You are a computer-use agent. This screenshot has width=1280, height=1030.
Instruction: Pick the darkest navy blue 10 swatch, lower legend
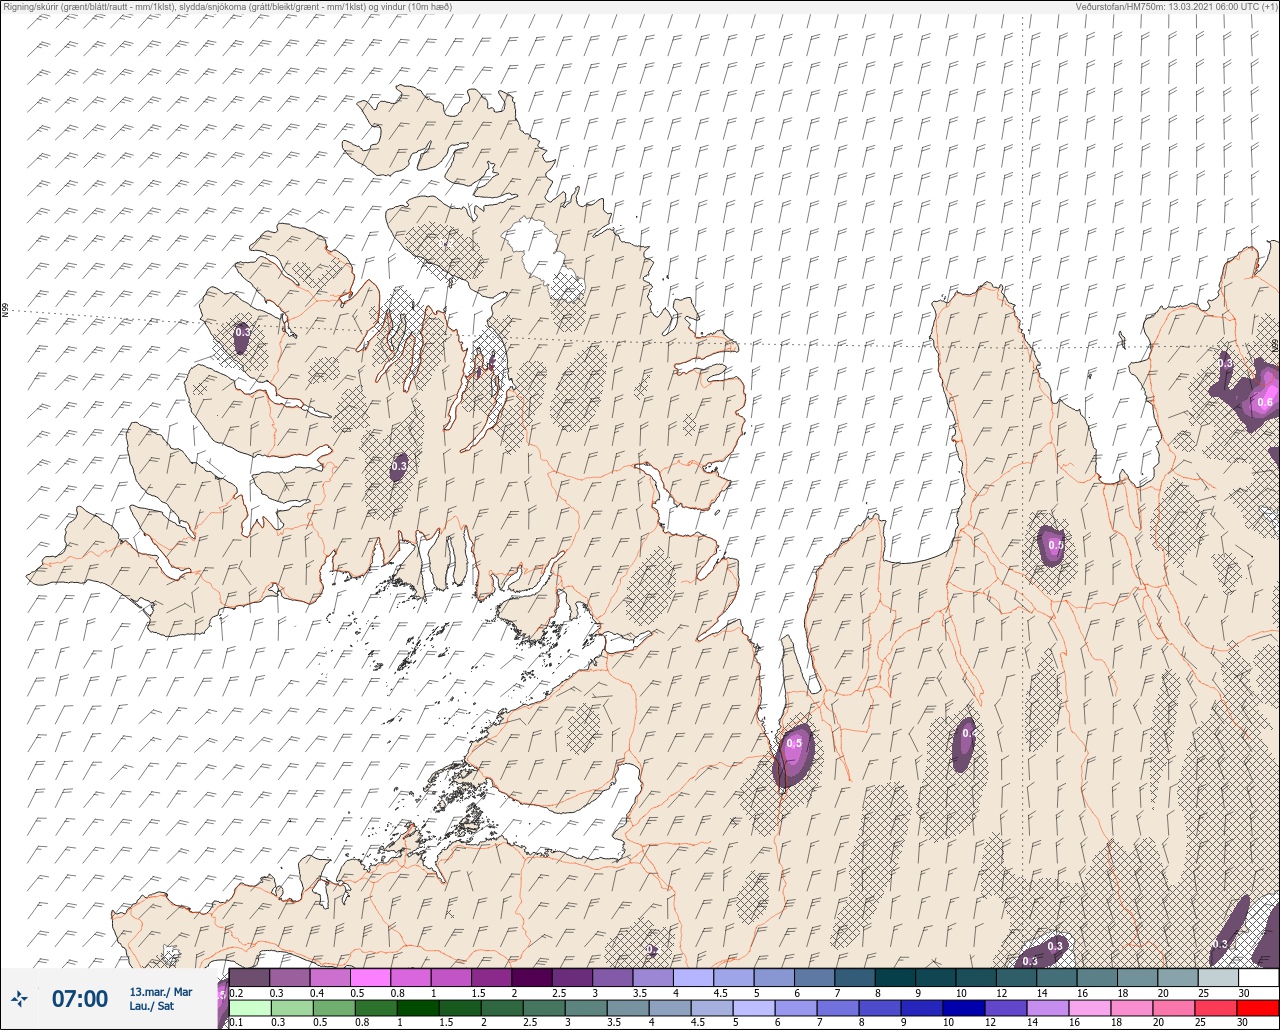964,1008
